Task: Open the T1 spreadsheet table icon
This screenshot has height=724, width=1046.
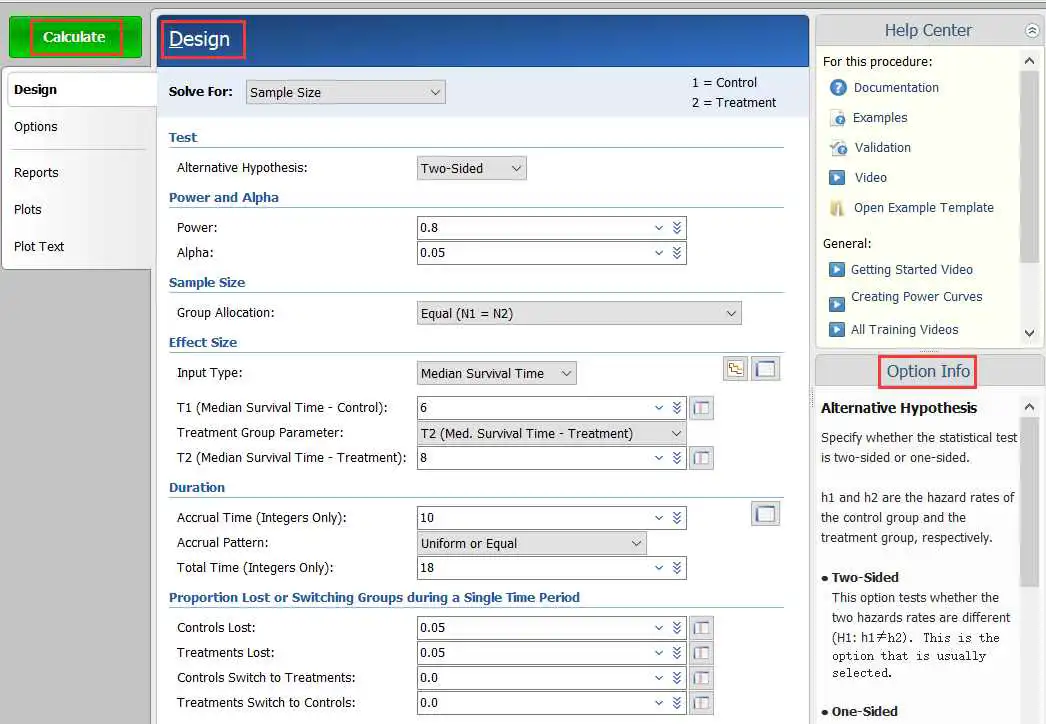Action: pyautogui.click(x=701, y=408)
